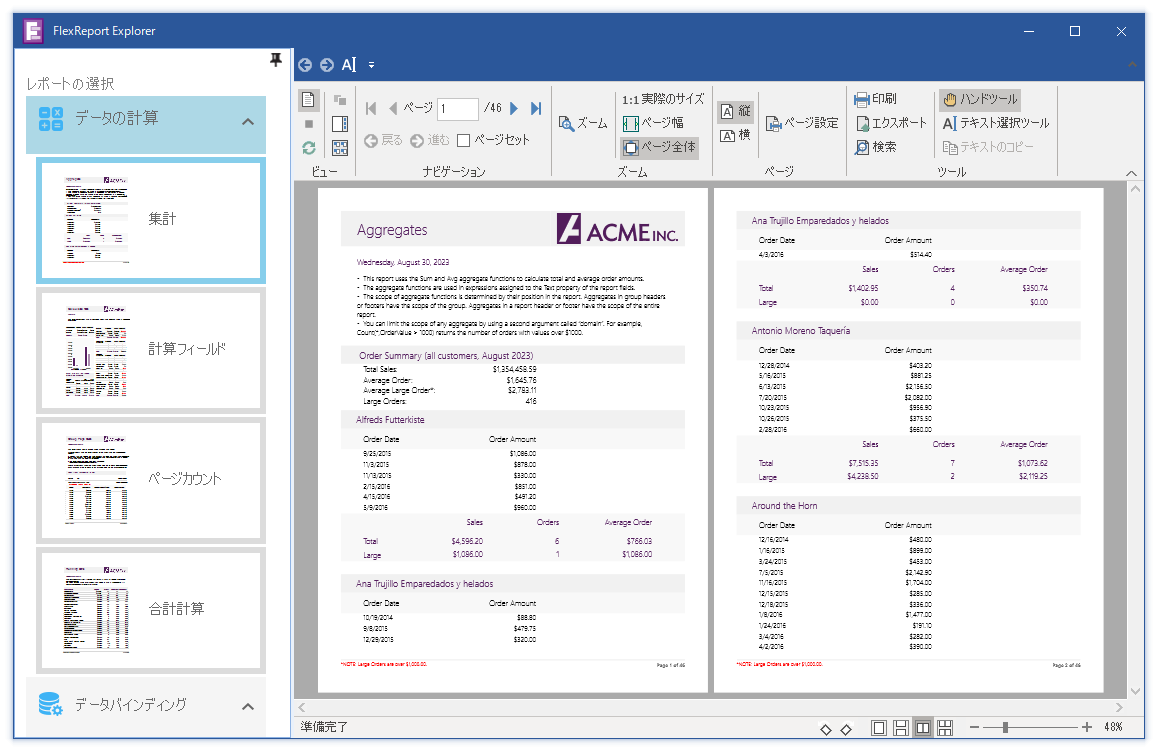Select the 合計計算 report
This screenshot has height=756, width=1162.
(x=150, y=609)
